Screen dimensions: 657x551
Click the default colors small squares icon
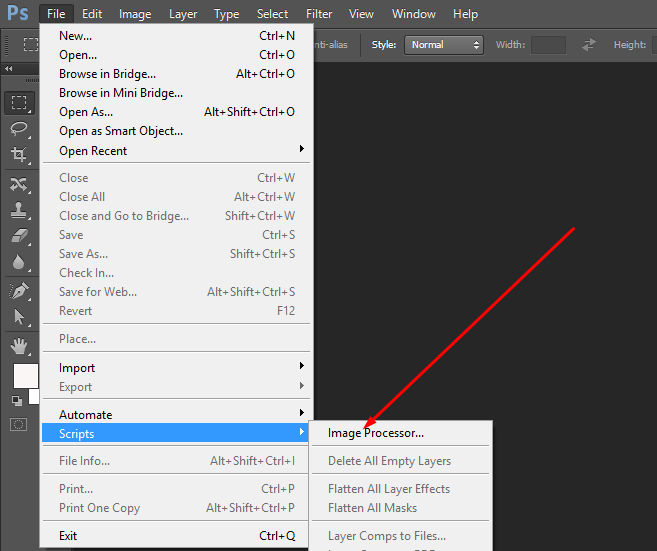(17, 401)
